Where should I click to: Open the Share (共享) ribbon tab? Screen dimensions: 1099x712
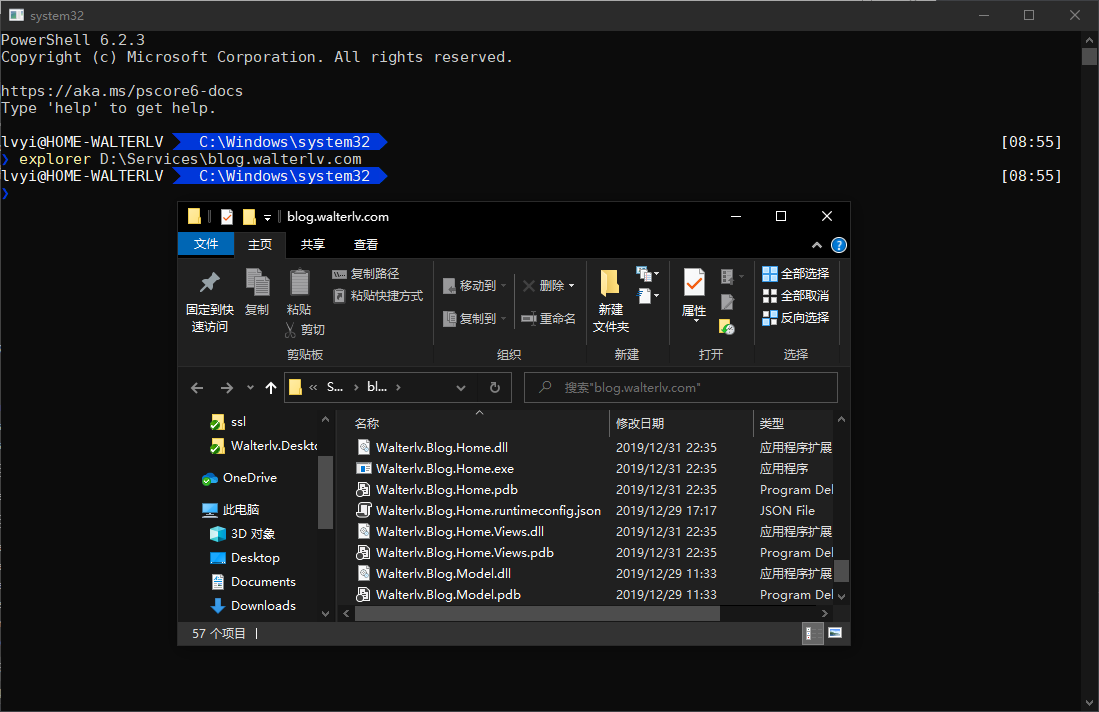point(313,245)
